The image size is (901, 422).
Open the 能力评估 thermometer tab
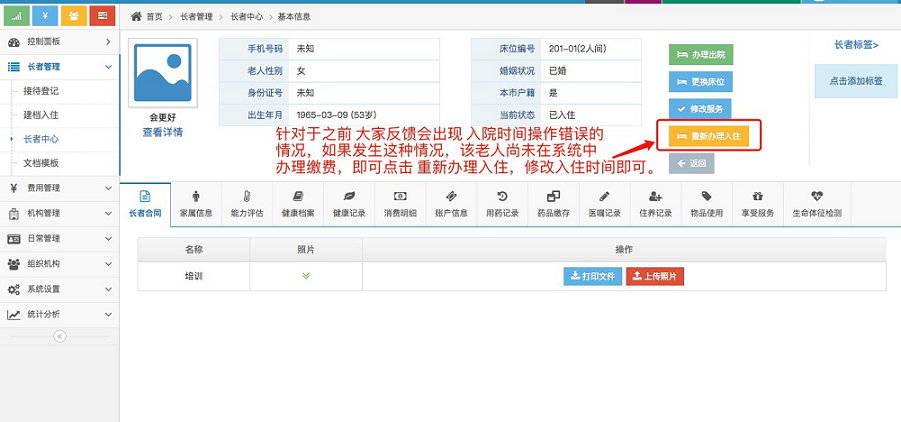[x=246, y=203]
